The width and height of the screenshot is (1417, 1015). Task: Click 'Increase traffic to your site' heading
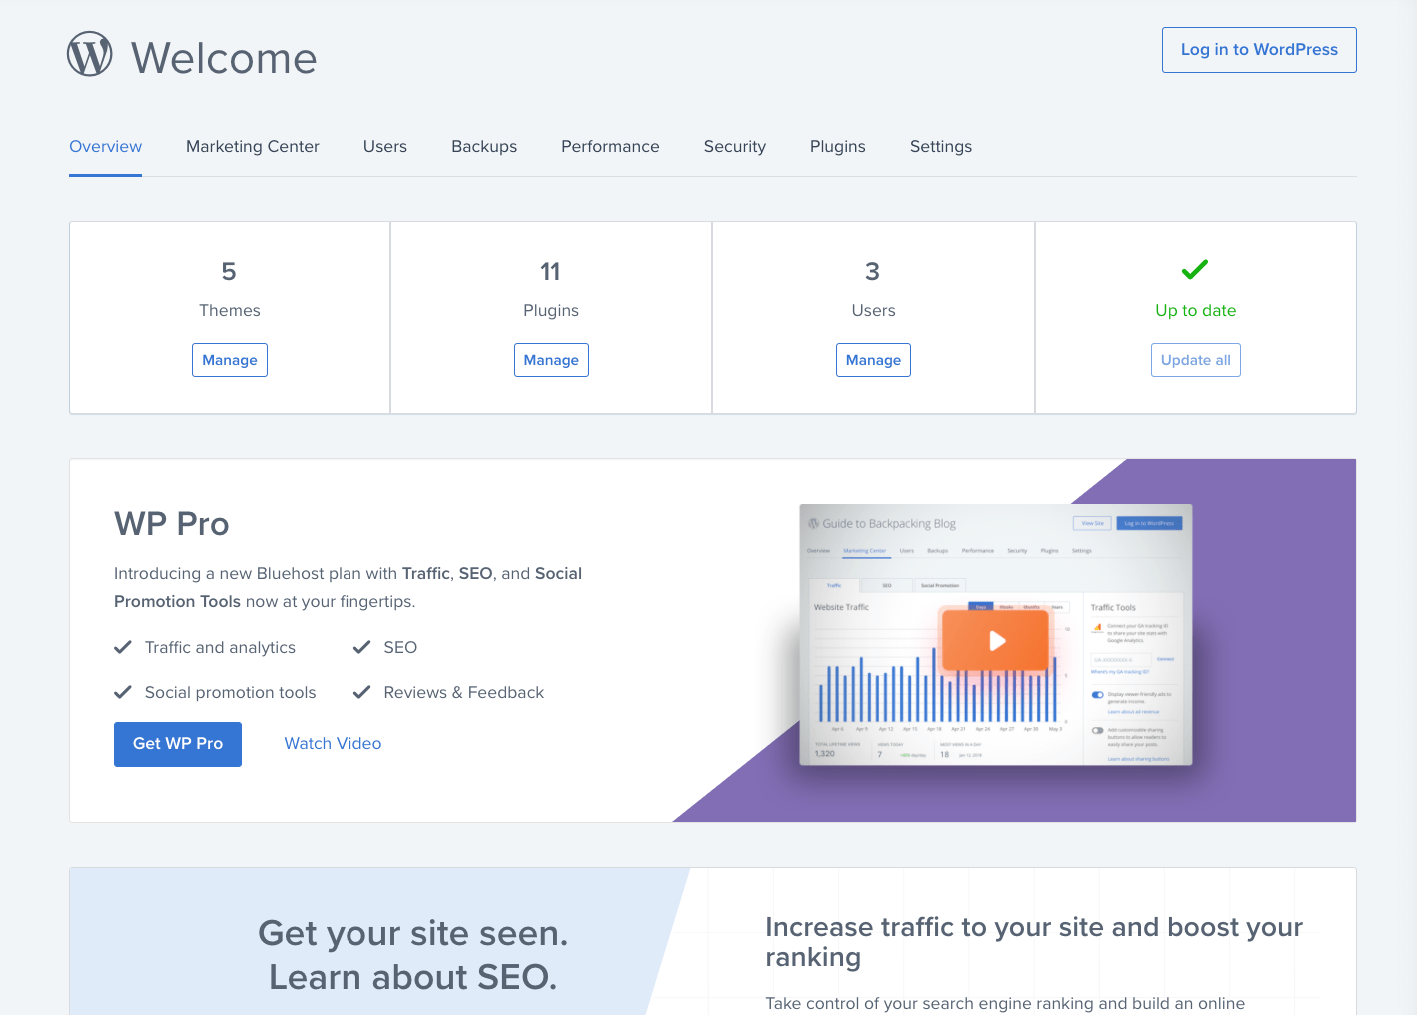[1034, 942]
